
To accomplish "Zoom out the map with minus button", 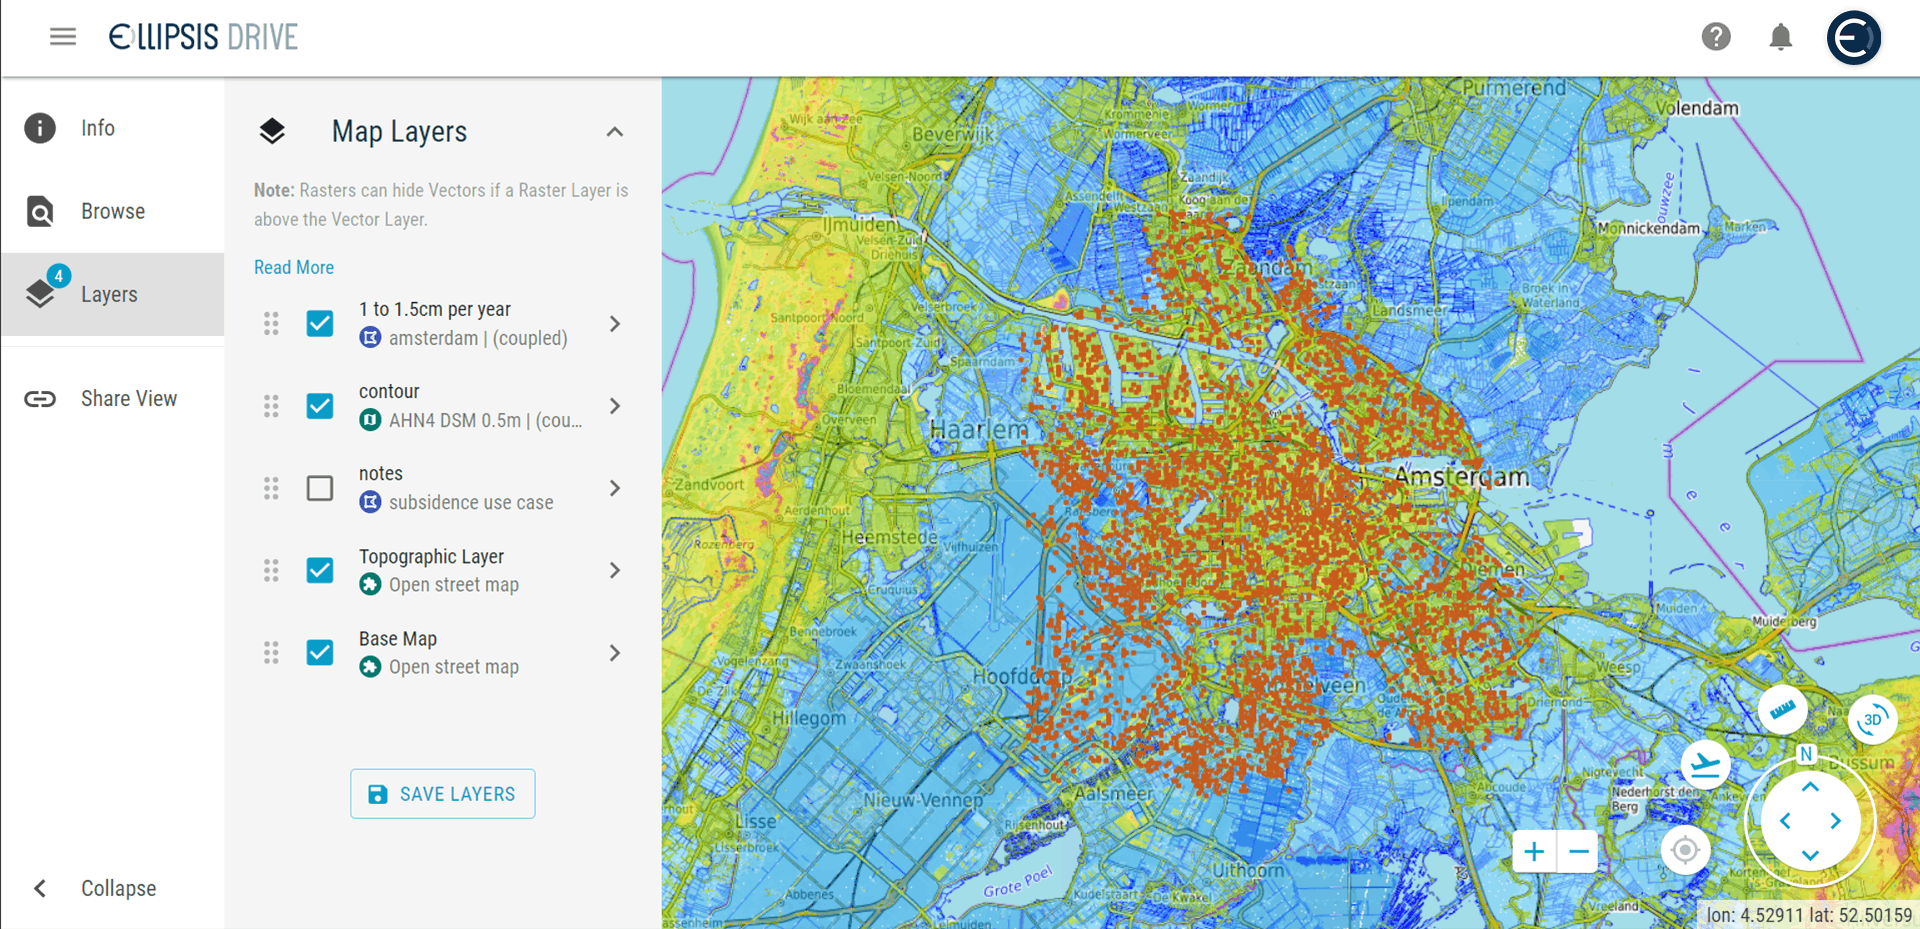I will 1579,852.
